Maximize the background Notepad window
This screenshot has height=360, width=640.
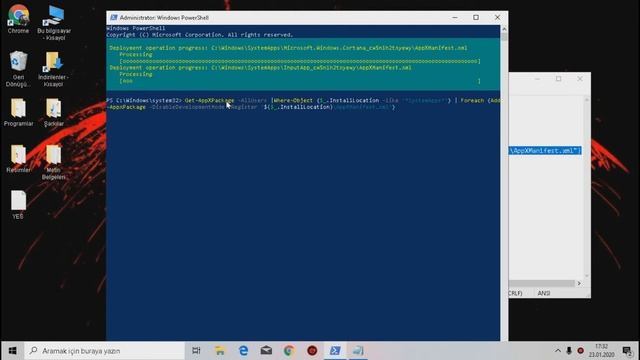(x=558, y=79)
